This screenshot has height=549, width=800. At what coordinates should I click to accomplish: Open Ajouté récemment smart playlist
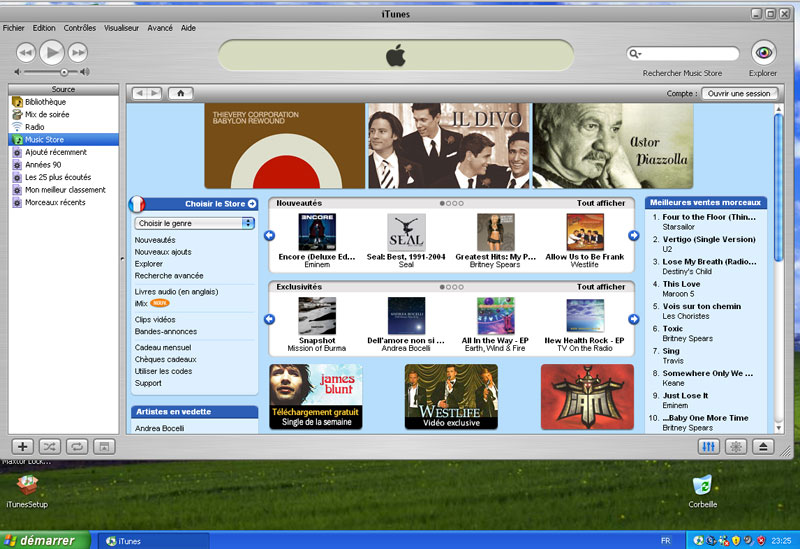(64, 152)
